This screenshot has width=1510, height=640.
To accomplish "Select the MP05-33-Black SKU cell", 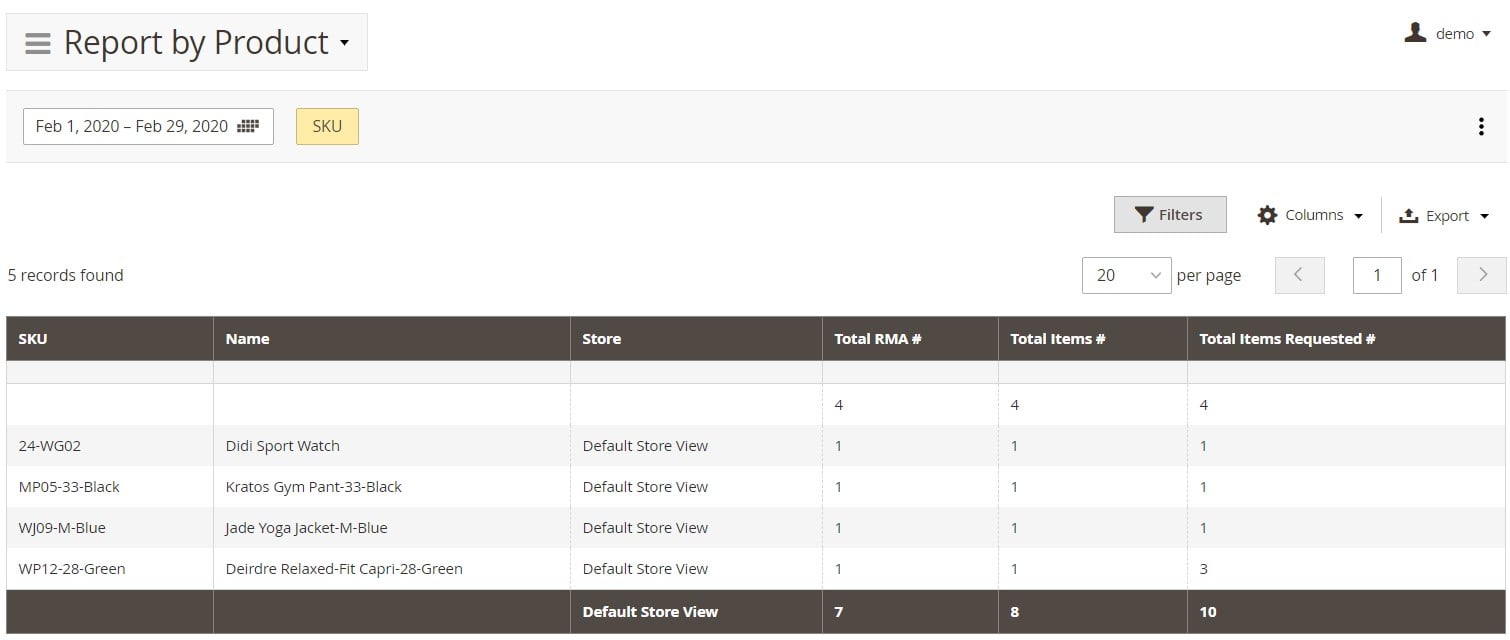I will 110,487.
